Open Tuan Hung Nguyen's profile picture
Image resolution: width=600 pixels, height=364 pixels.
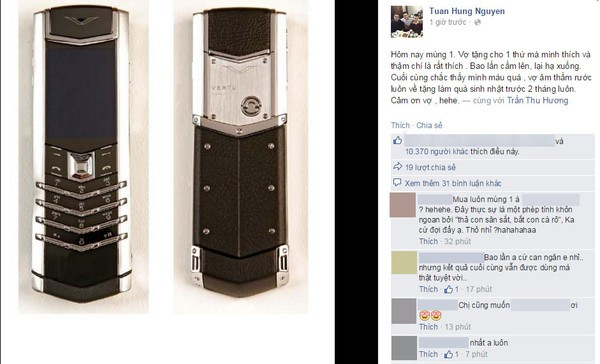406,22
